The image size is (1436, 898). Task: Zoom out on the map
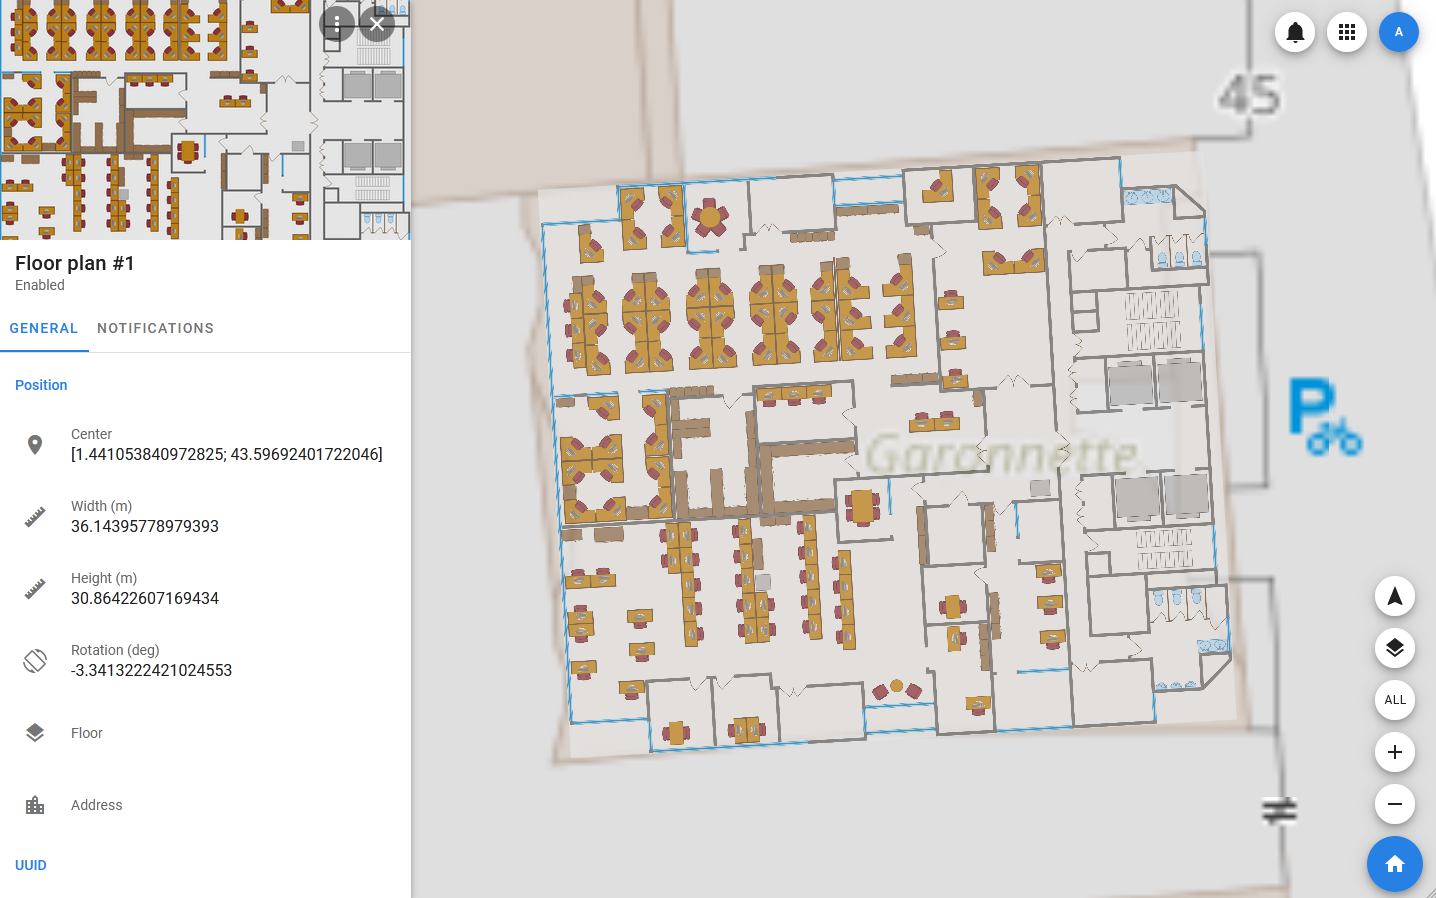point(1394,804)
